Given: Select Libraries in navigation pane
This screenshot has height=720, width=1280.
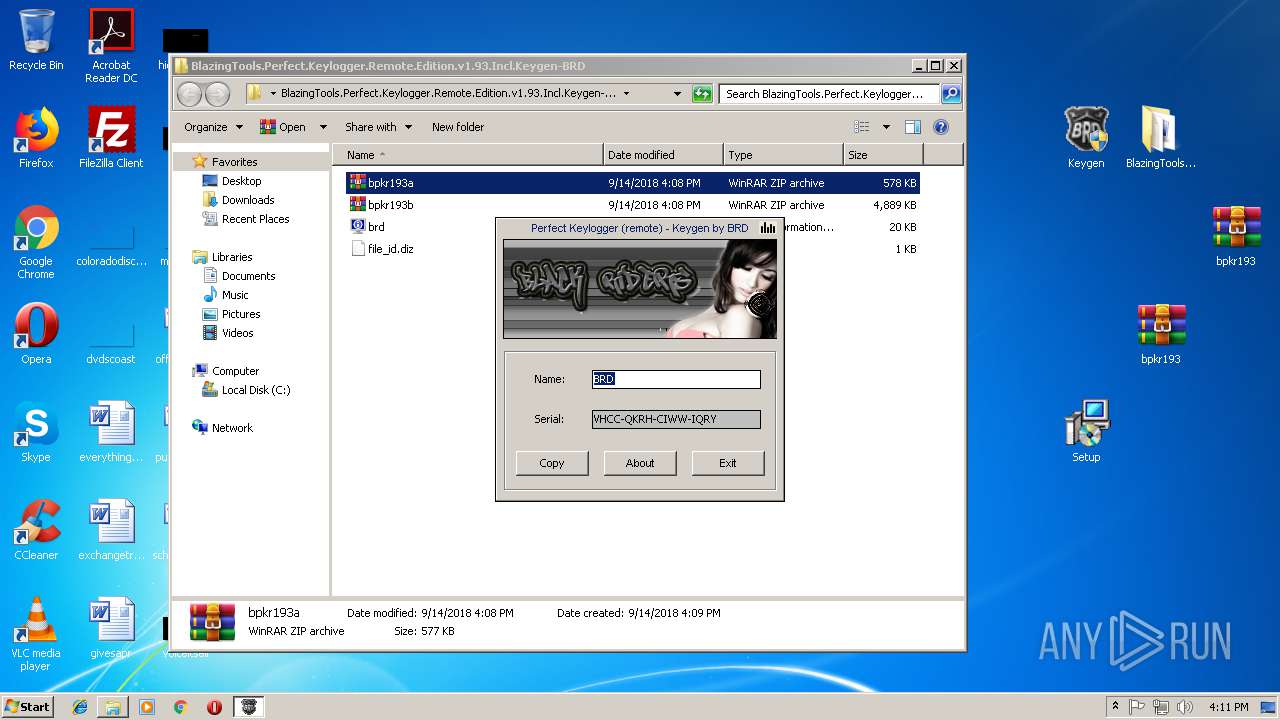Looking at the screenshot, I should [232, 257].
